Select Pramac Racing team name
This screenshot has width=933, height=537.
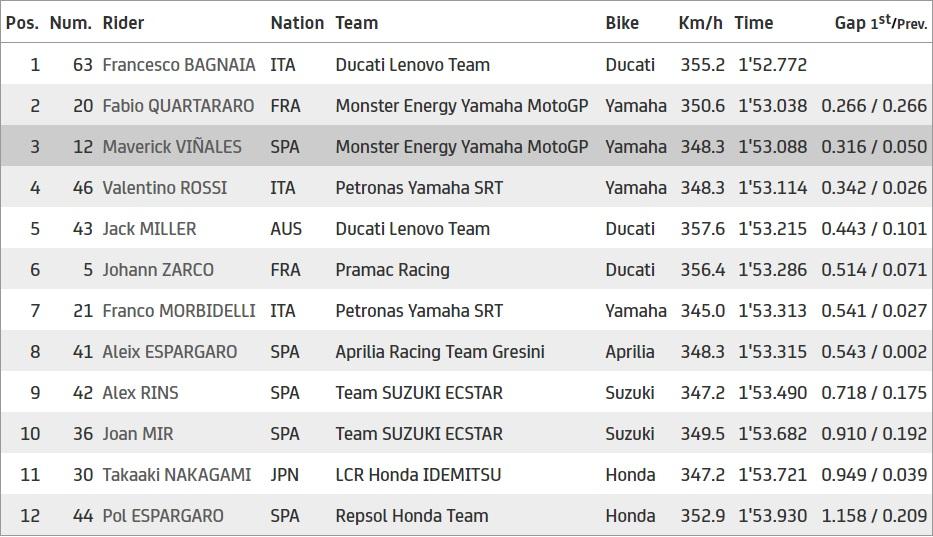pyautogui.click(x=392, y=270)
